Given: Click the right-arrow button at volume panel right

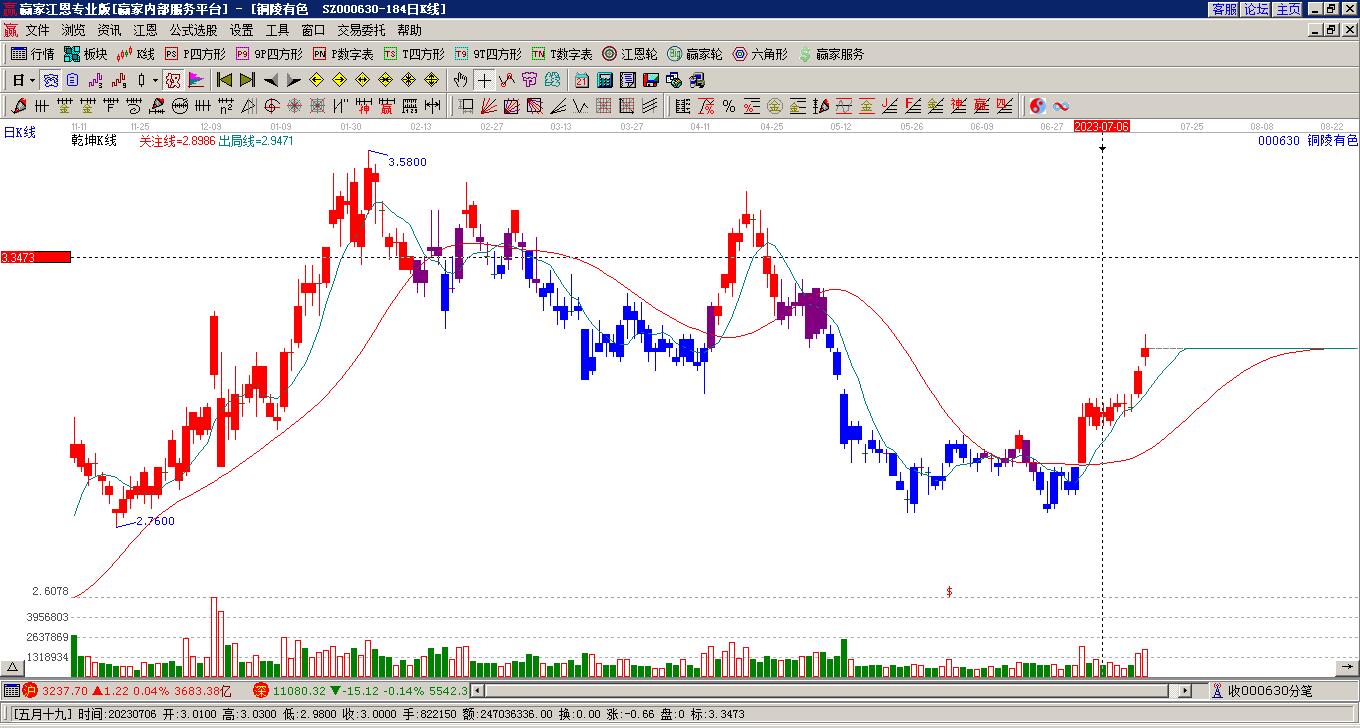Looking at the screenshot, I should pos(1347,667).
